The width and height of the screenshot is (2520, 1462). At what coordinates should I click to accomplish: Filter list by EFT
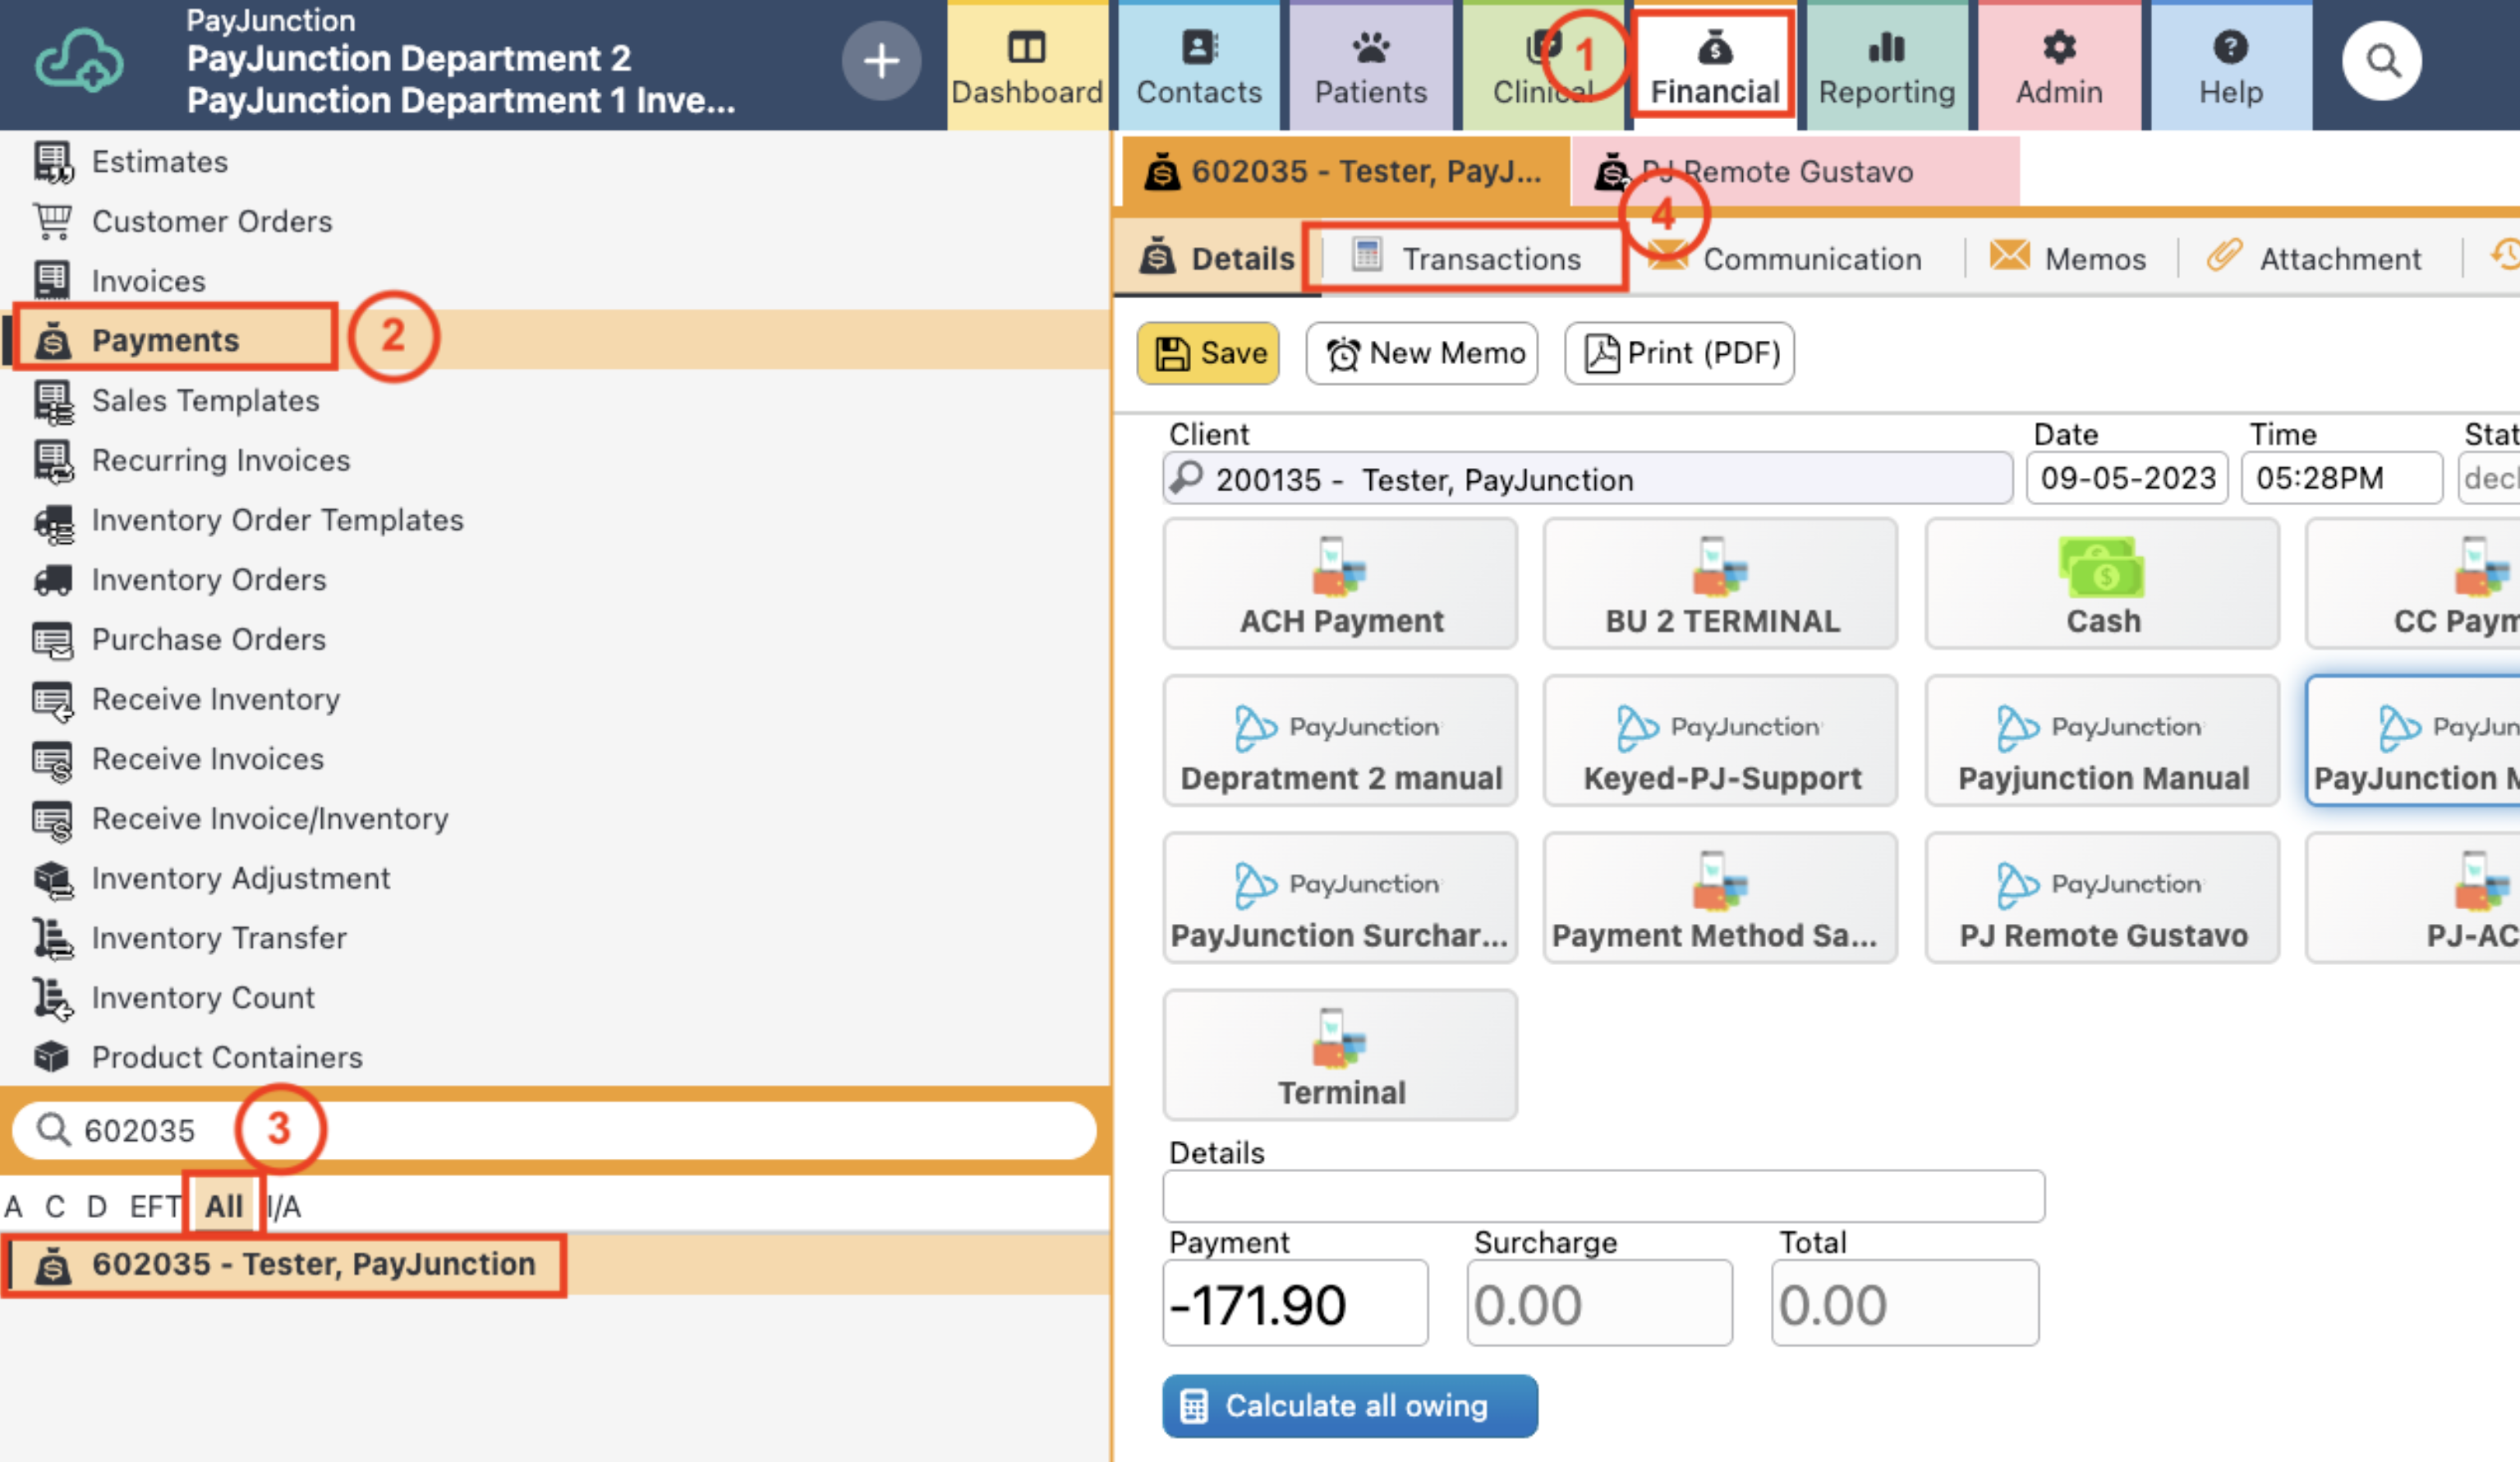[154, 1206]
